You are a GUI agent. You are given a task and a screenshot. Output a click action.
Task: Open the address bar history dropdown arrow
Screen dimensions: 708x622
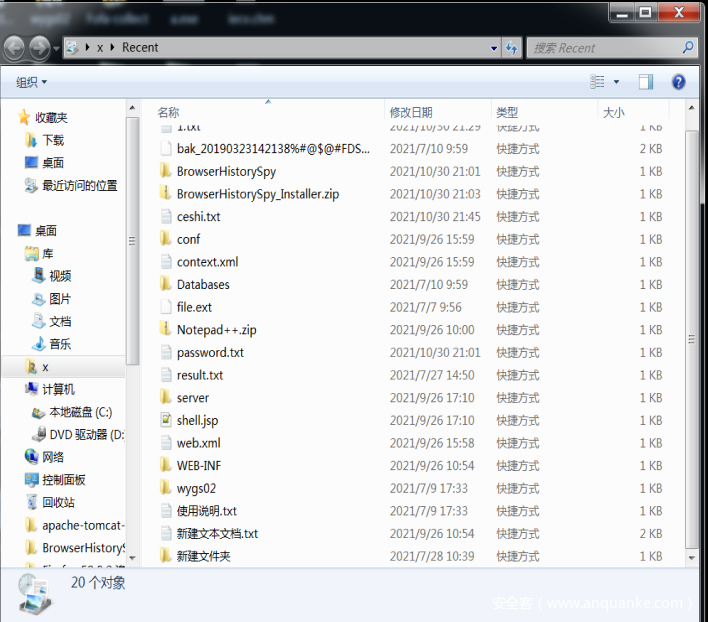[x=494, y=48]
